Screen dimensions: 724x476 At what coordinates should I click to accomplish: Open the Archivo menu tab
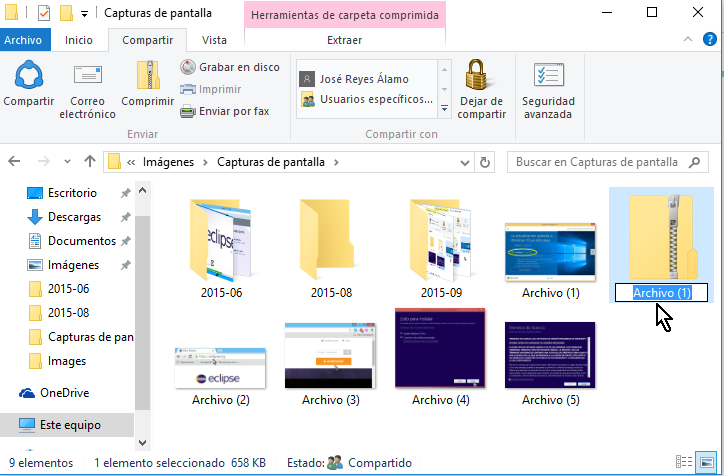pyautogui.click(x=23, y=40)
